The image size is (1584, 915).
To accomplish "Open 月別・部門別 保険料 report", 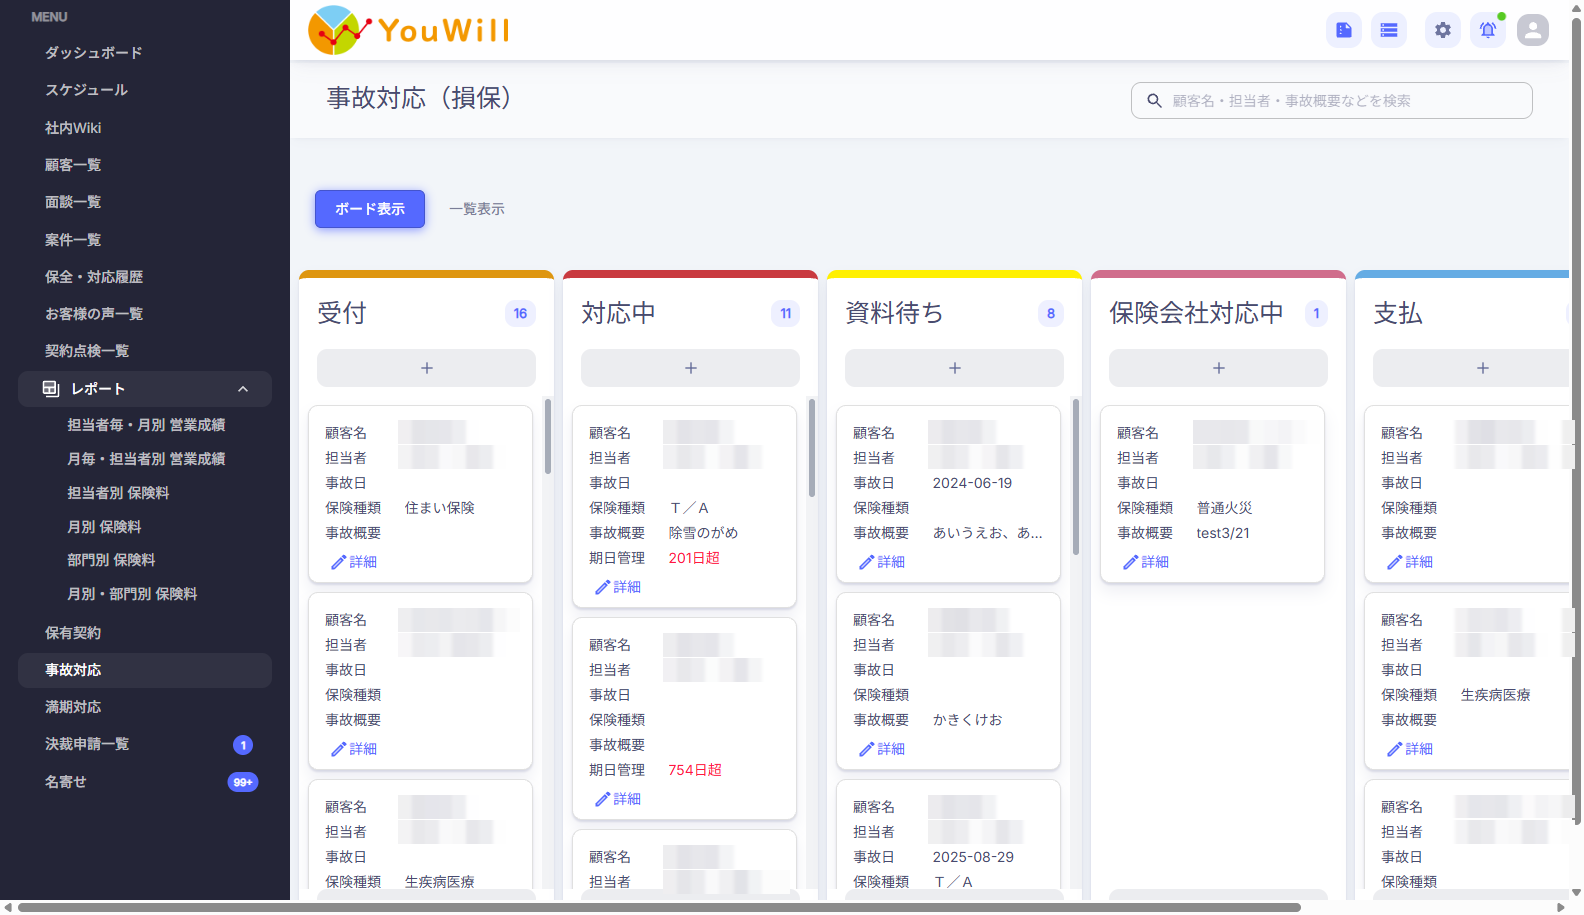I will tap(132, 594).
